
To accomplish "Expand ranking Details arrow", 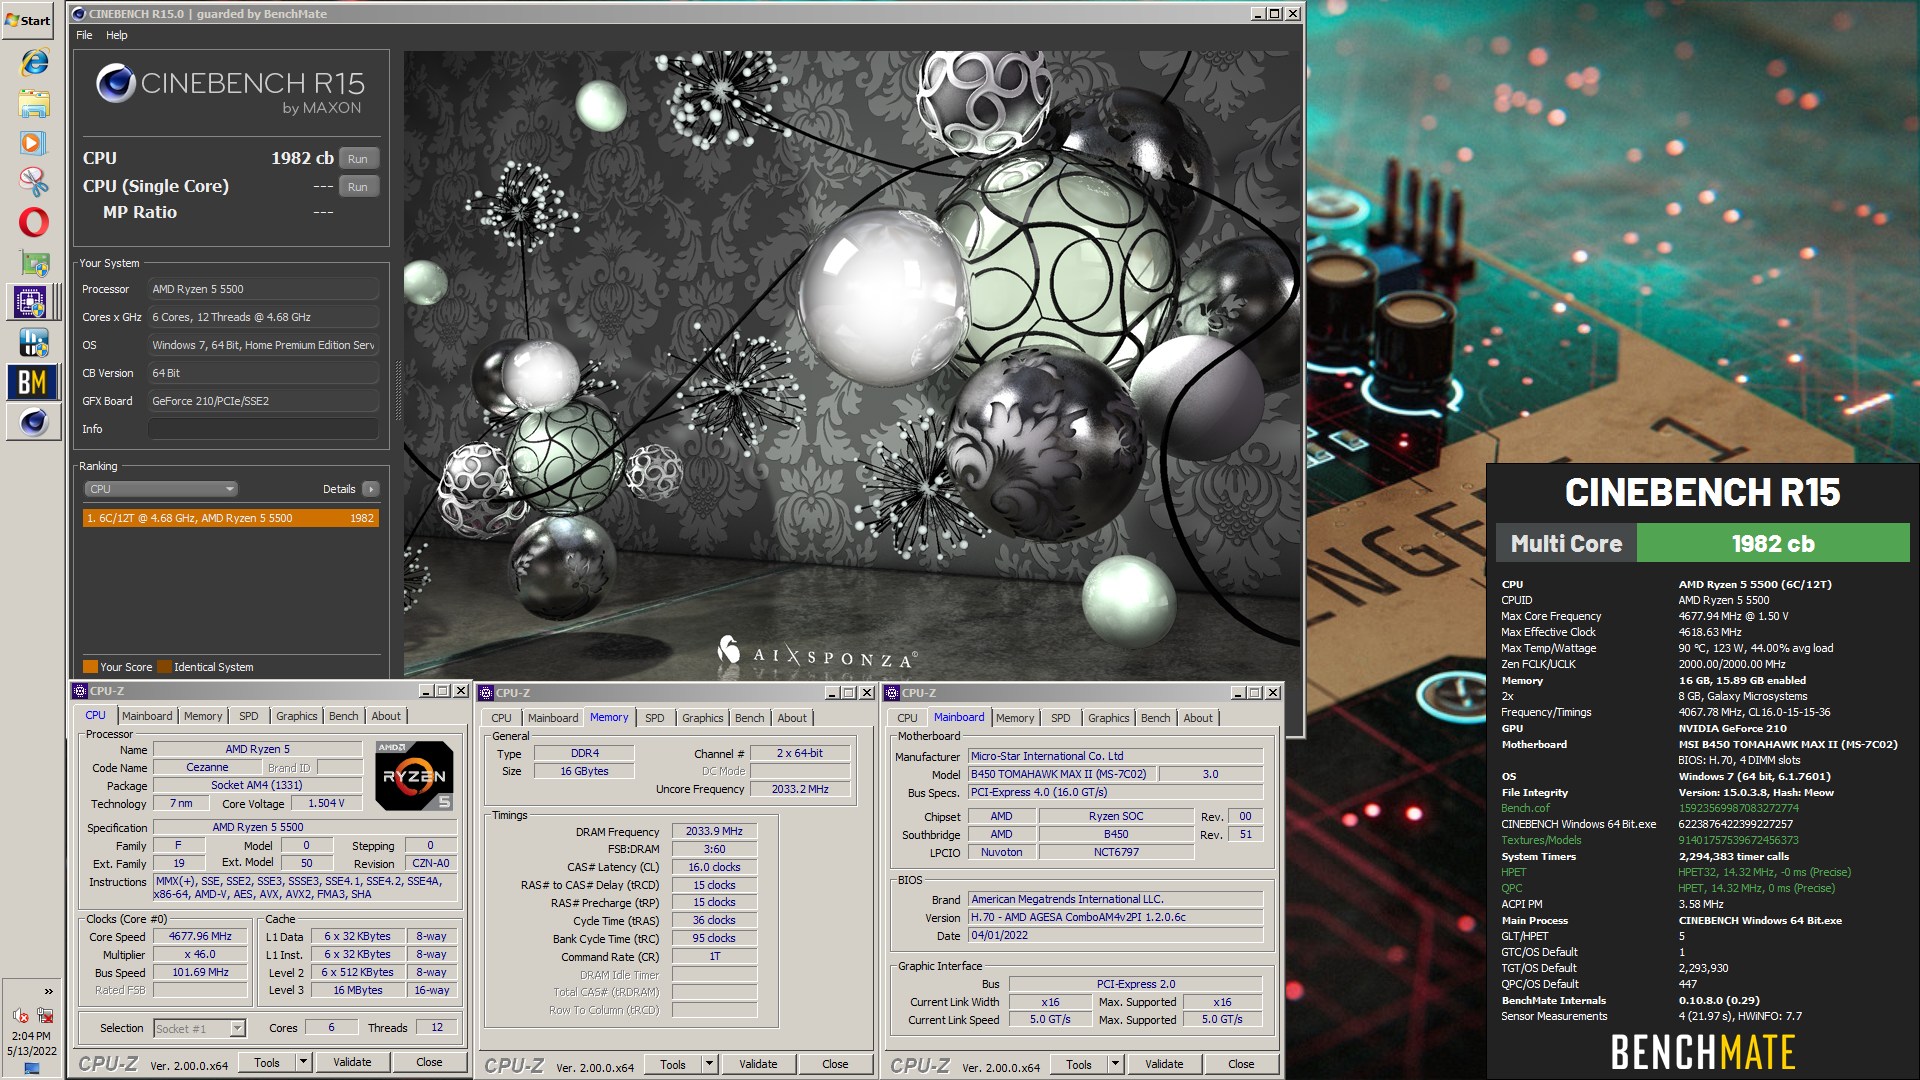I will pos(371,489).
